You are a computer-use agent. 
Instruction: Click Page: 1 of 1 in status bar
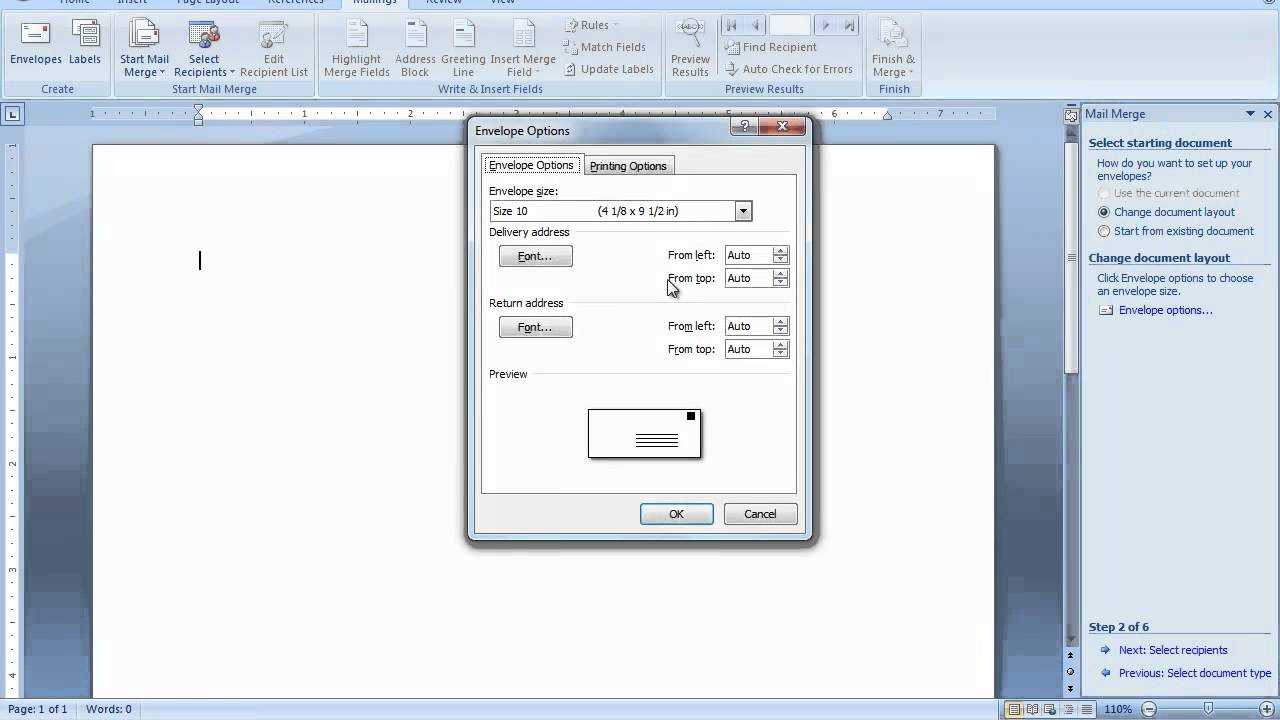point(38,709)
